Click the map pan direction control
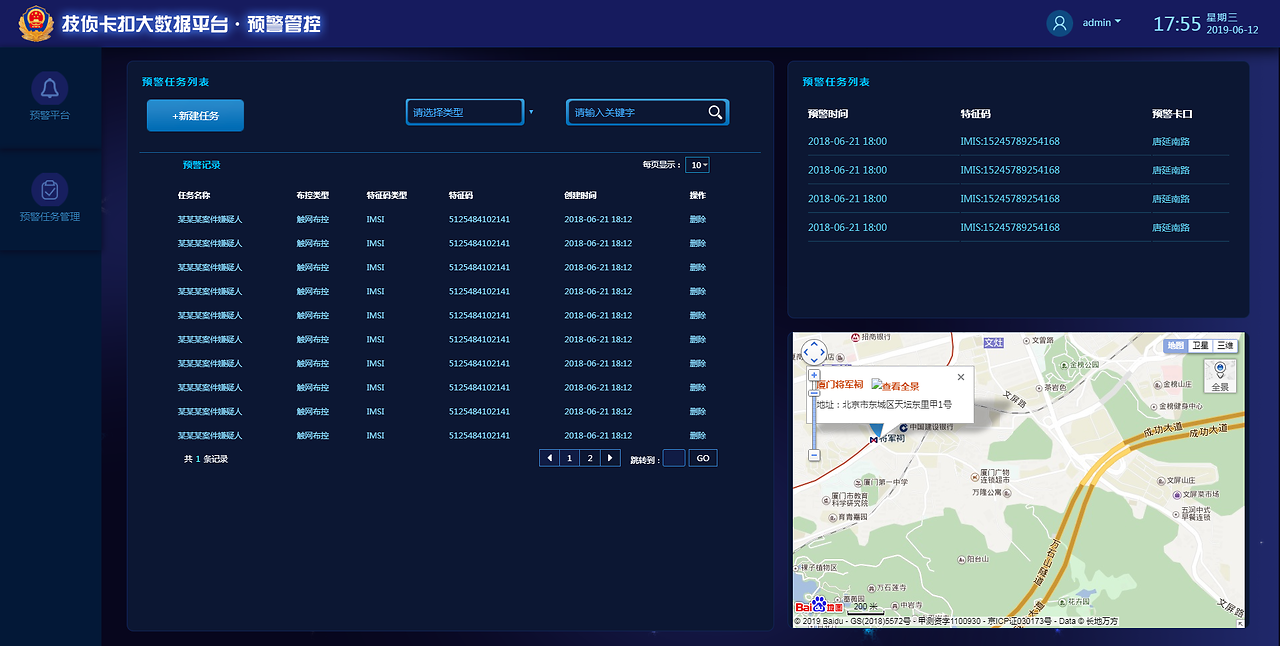1280x646 pixels. click(x=814, y=352)
